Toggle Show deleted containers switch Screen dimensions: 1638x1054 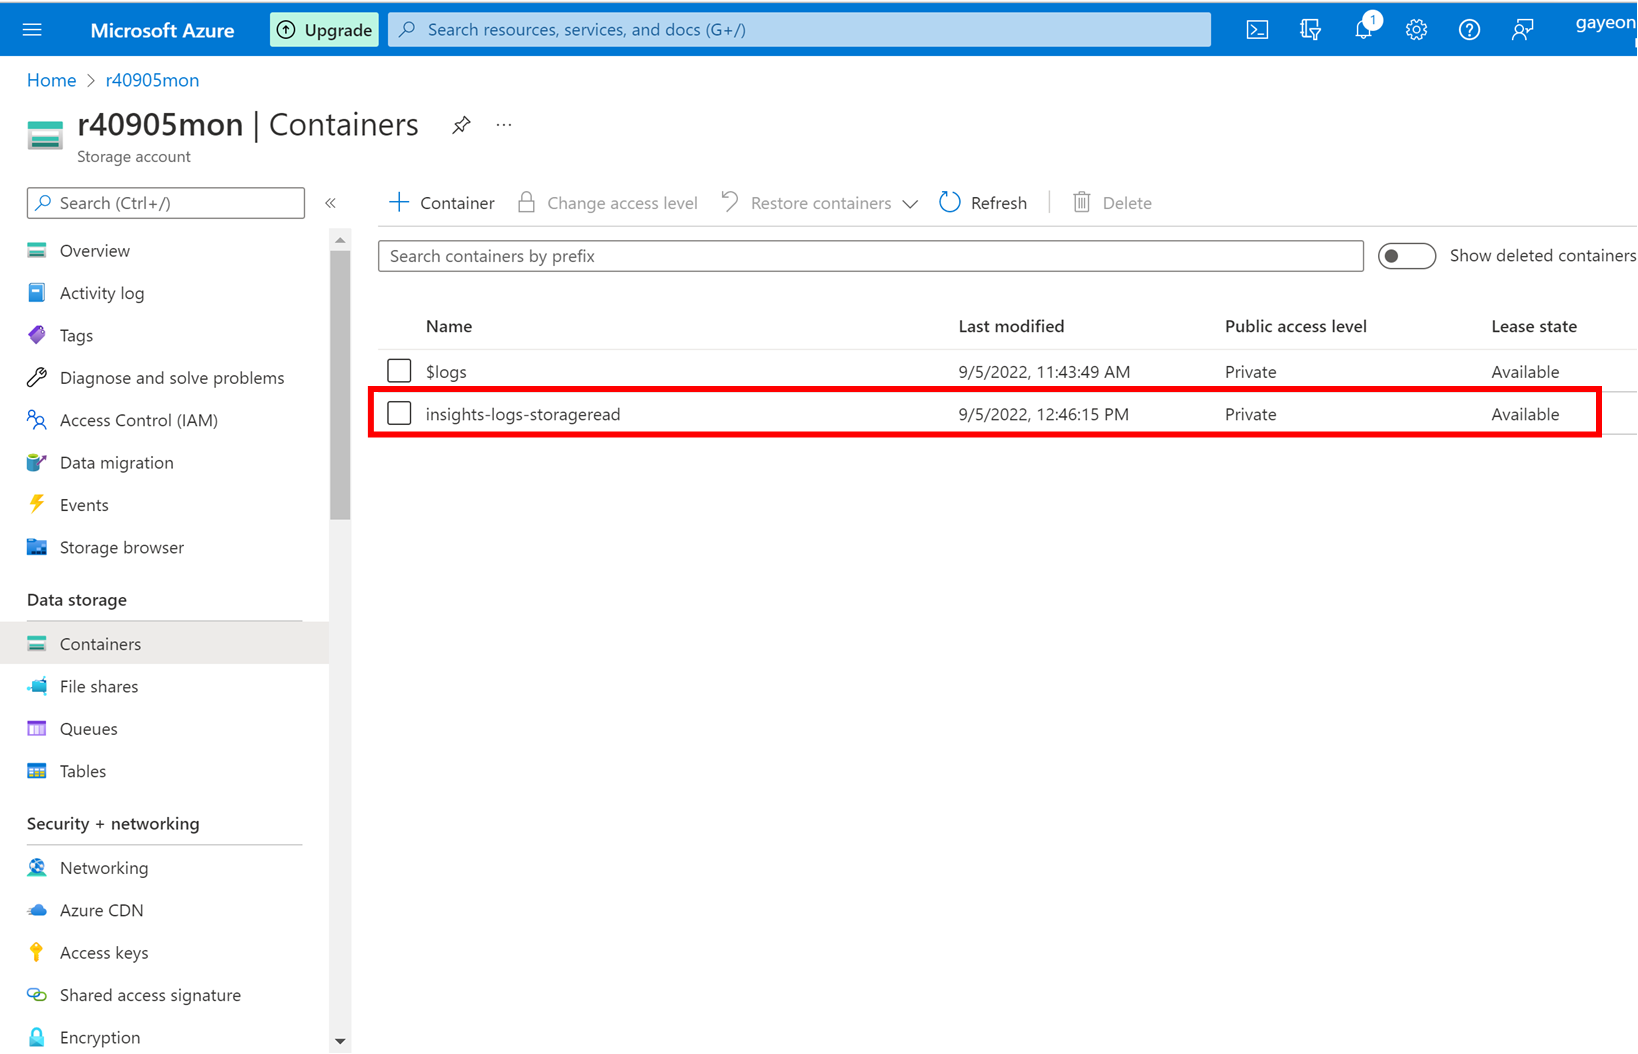click(1406, 256)
